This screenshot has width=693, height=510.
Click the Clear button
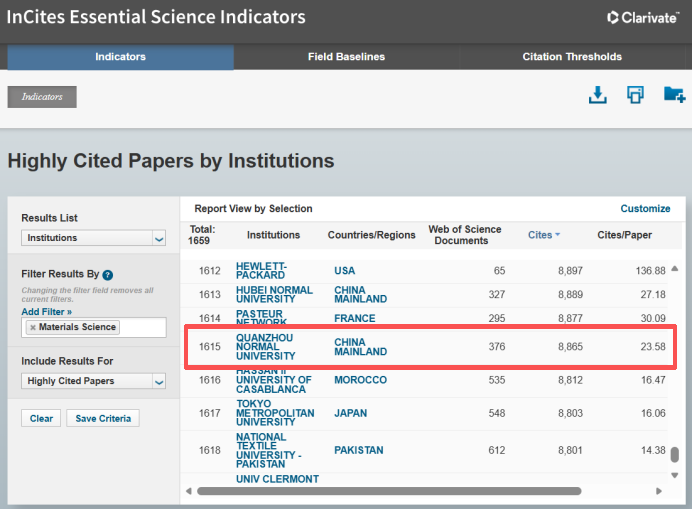(x=41, y=419)
